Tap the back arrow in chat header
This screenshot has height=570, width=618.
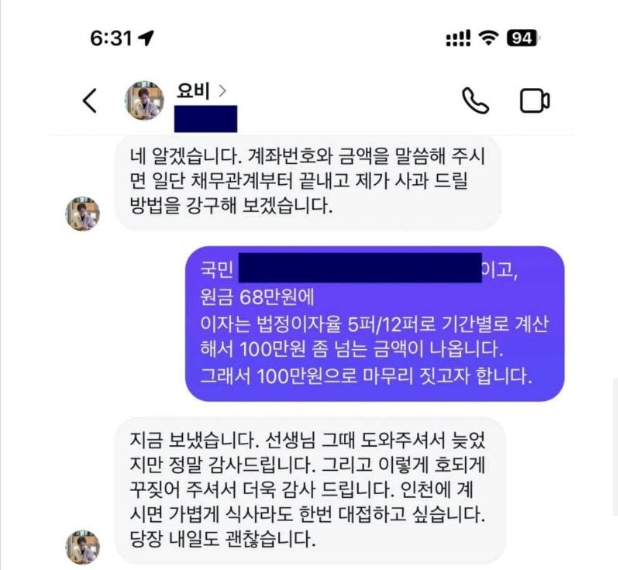pyautogui.click(x=89, y=101)
